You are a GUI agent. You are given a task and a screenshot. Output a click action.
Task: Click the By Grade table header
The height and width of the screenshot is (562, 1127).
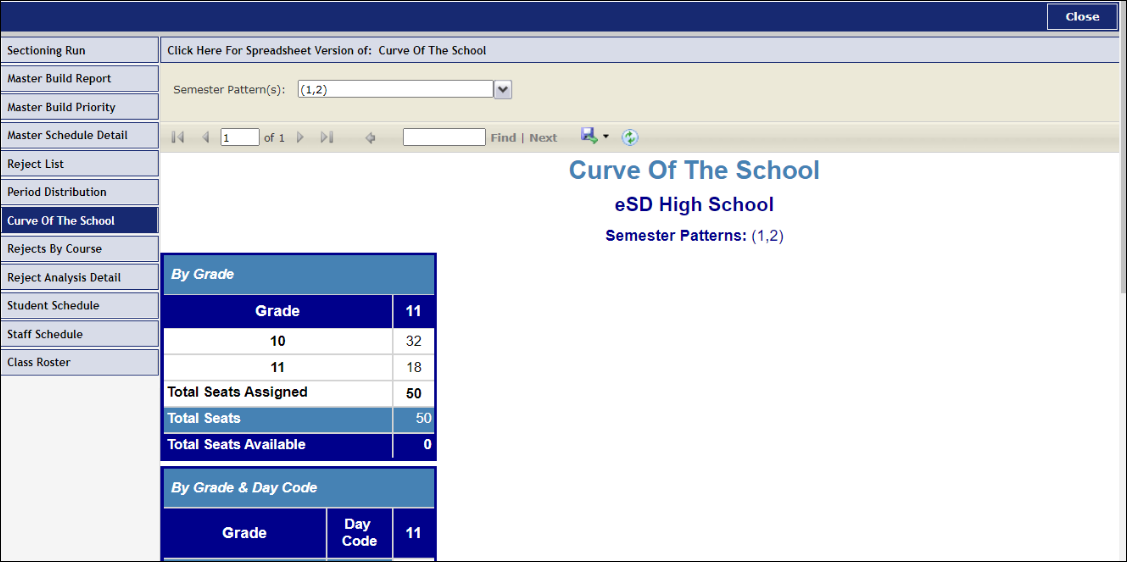pos(298,275)
